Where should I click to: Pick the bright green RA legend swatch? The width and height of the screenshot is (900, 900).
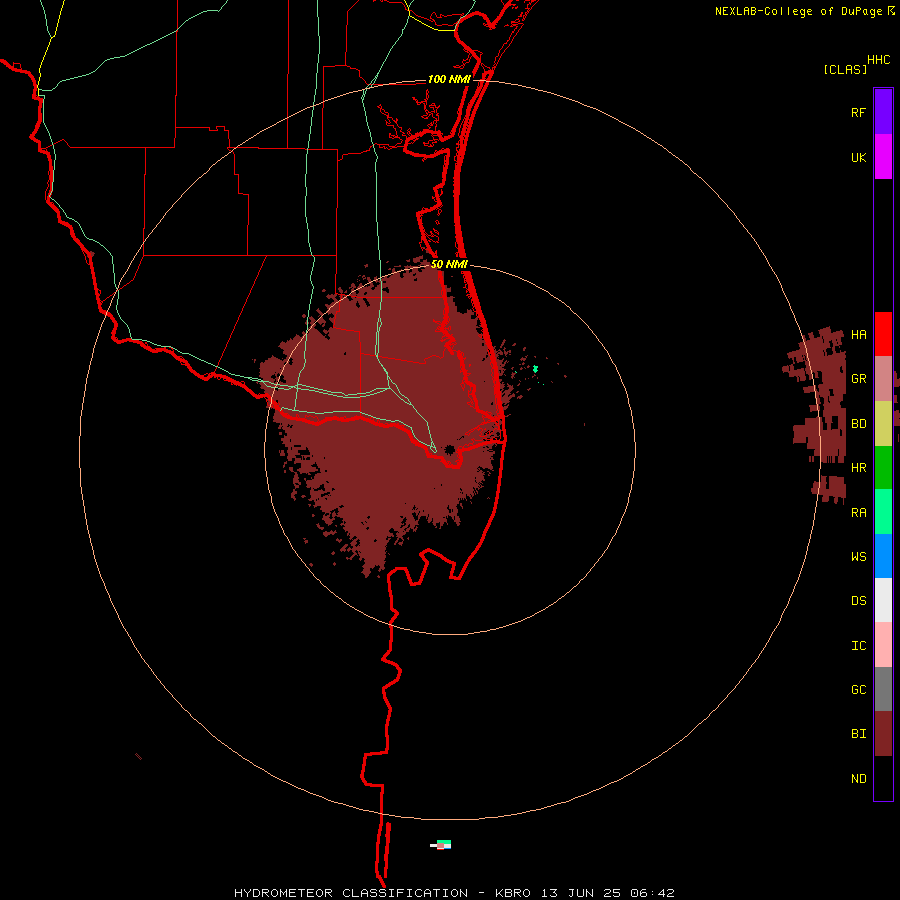pos(883,512)
